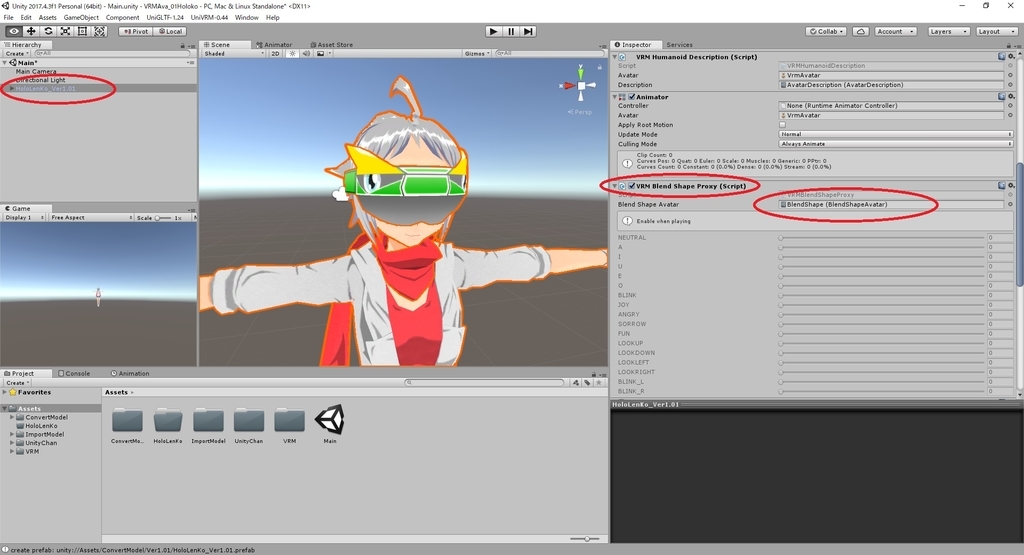The height and width of the screenshot is (555, 1024).
Task: Select the Move tool
Action: [x=31, y=31]
